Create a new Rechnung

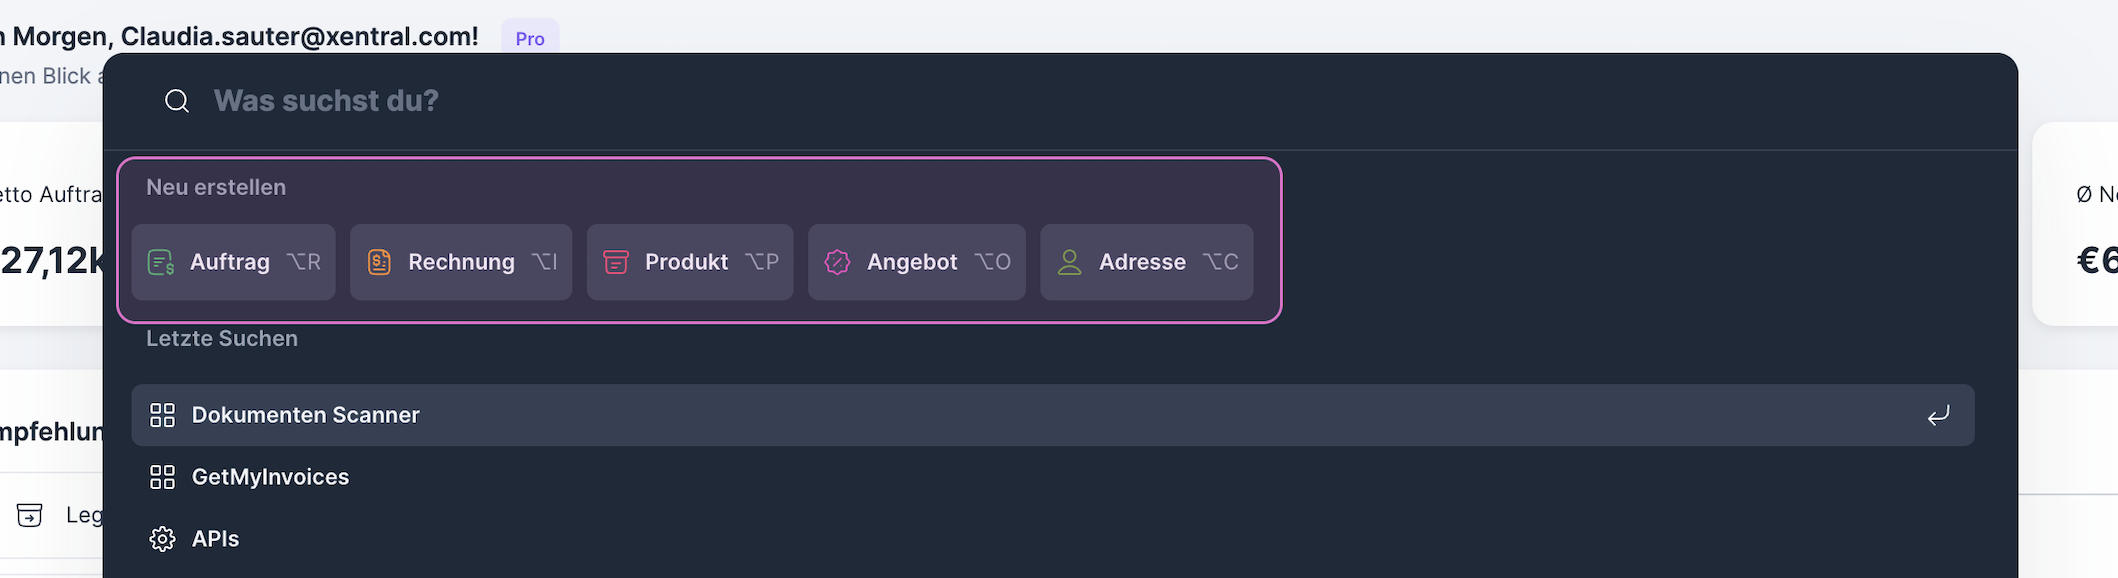[x=461, y=262]
